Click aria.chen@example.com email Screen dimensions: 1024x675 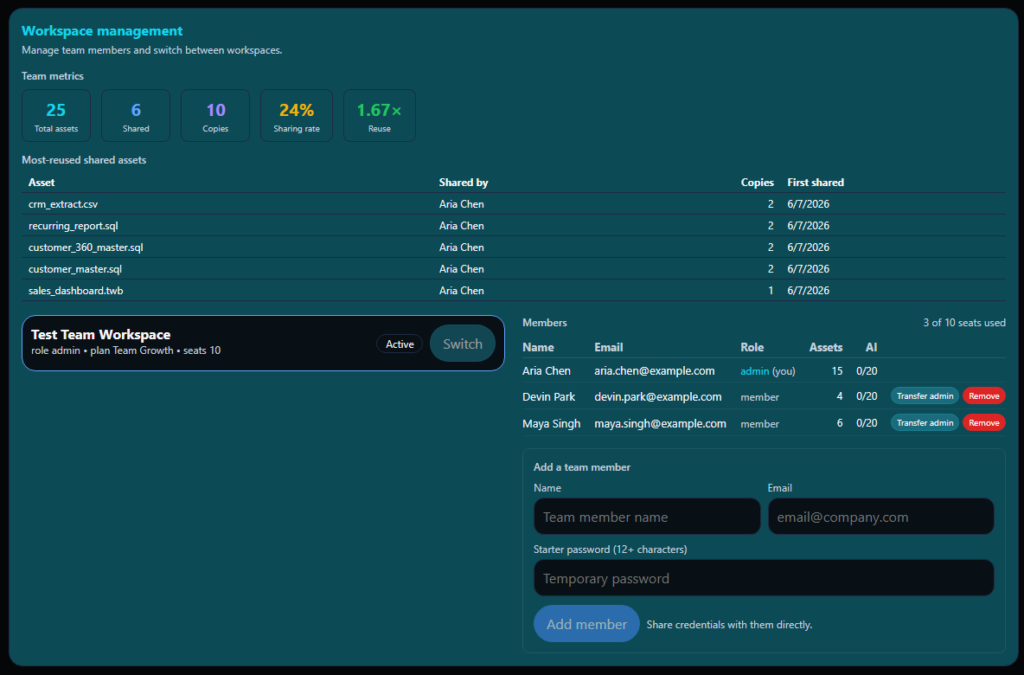coord(654,371)
